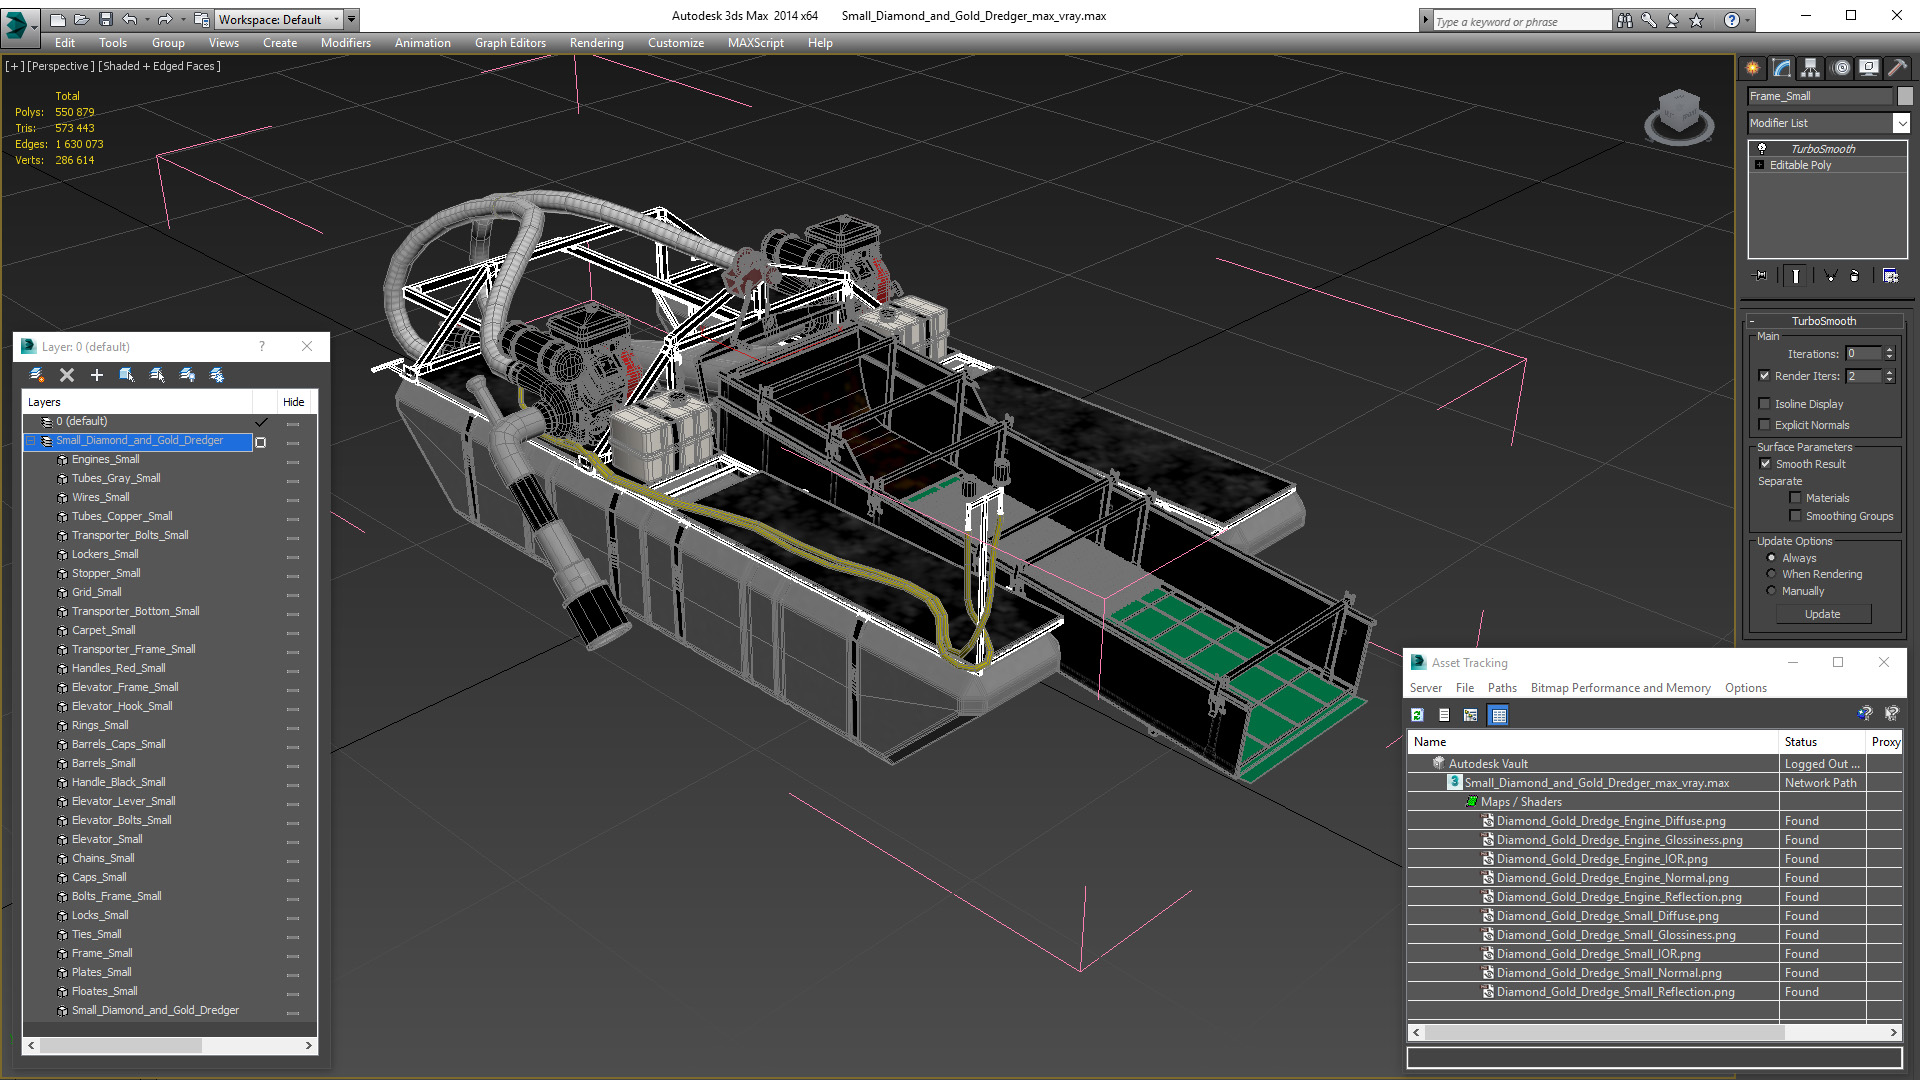Expand Editable Poly sub-objects
Image resolution: width=1920 pixels, height=1080 pixels.
coord(1759,165)
